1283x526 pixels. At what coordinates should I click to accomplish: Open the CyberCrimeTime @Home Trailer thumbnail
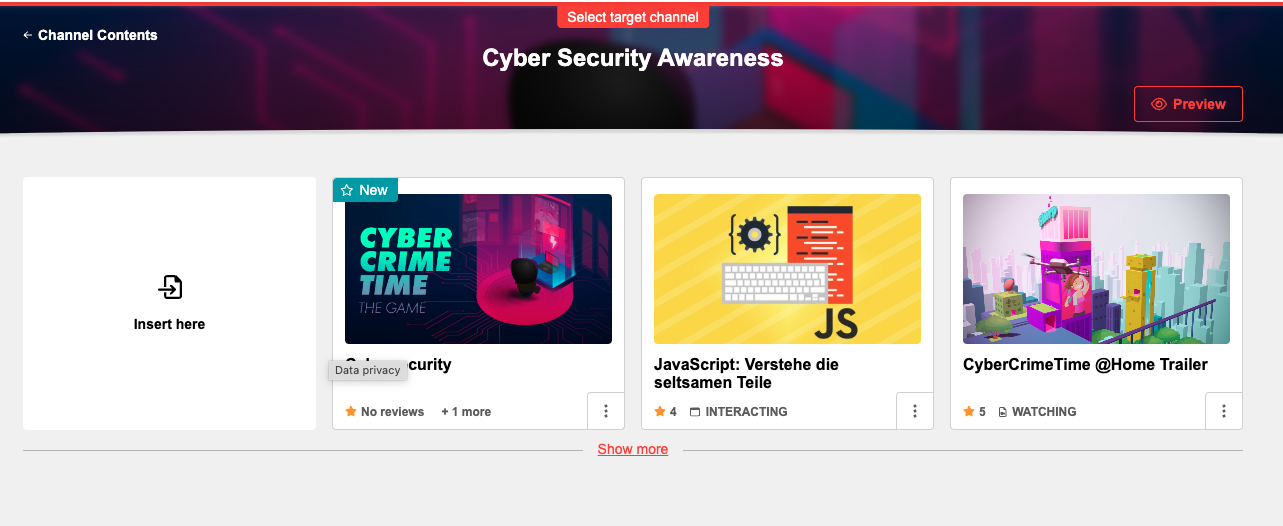click(1096, 269)
